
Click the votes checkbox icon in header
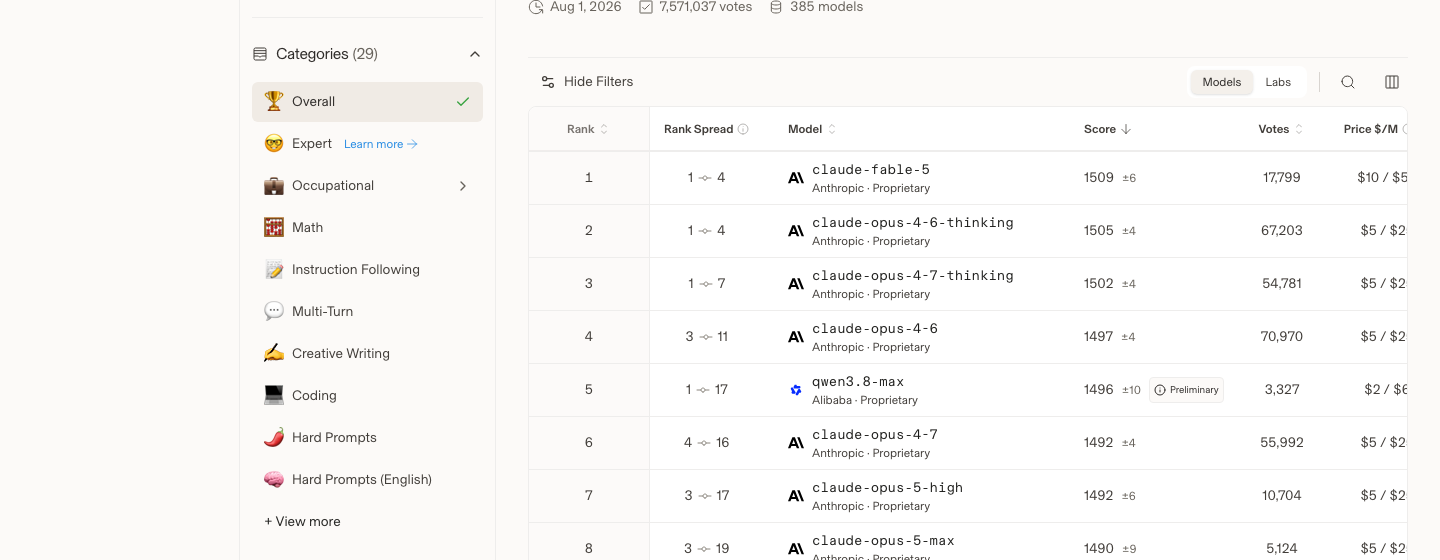(646, 7)
